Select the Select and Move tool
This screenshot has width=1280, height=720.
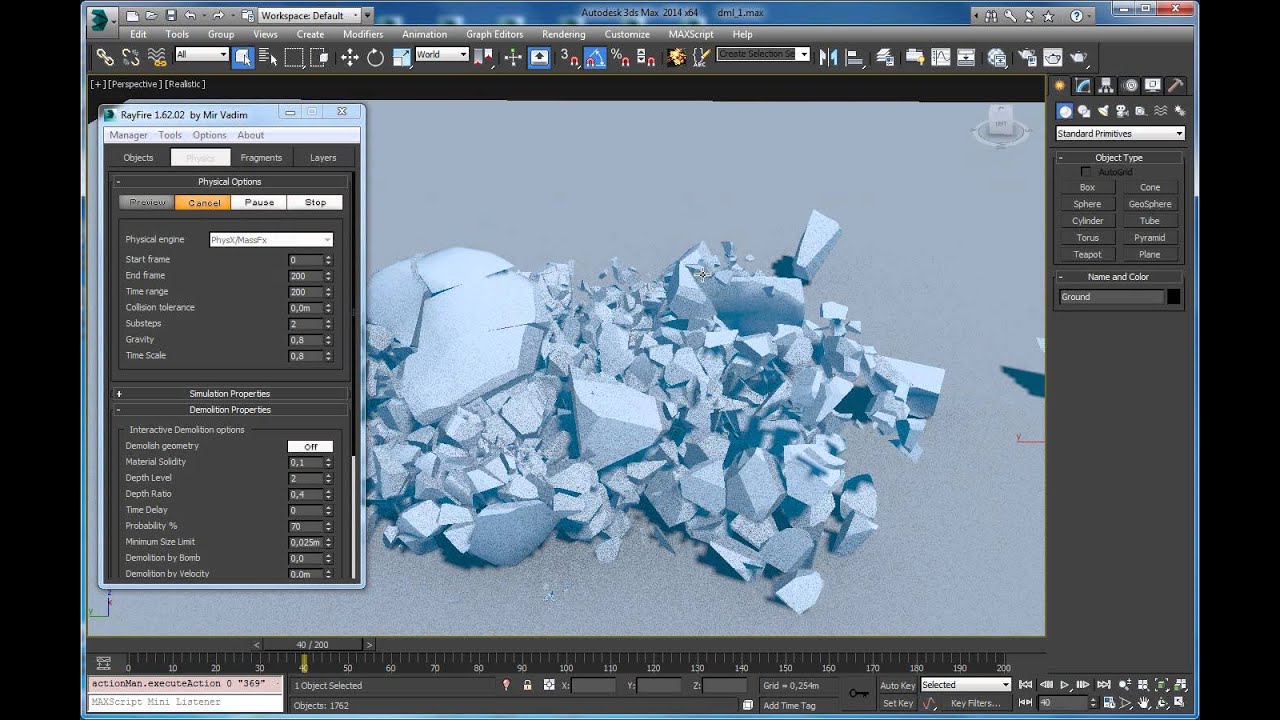(349, 57)
